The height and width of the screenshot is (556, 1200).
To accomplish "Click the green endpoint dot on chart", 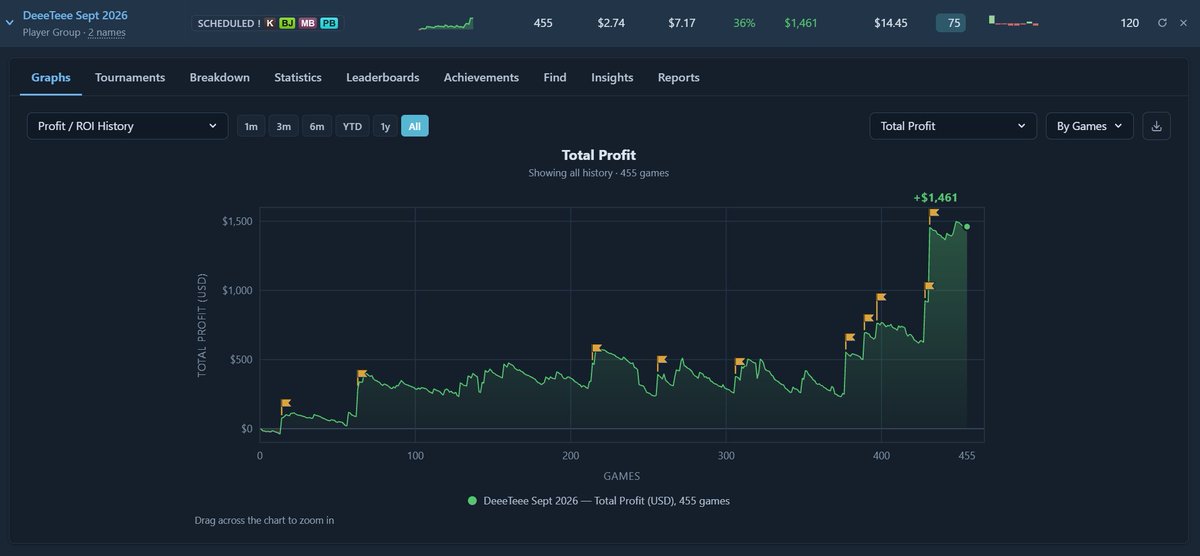I will [967, 227].
